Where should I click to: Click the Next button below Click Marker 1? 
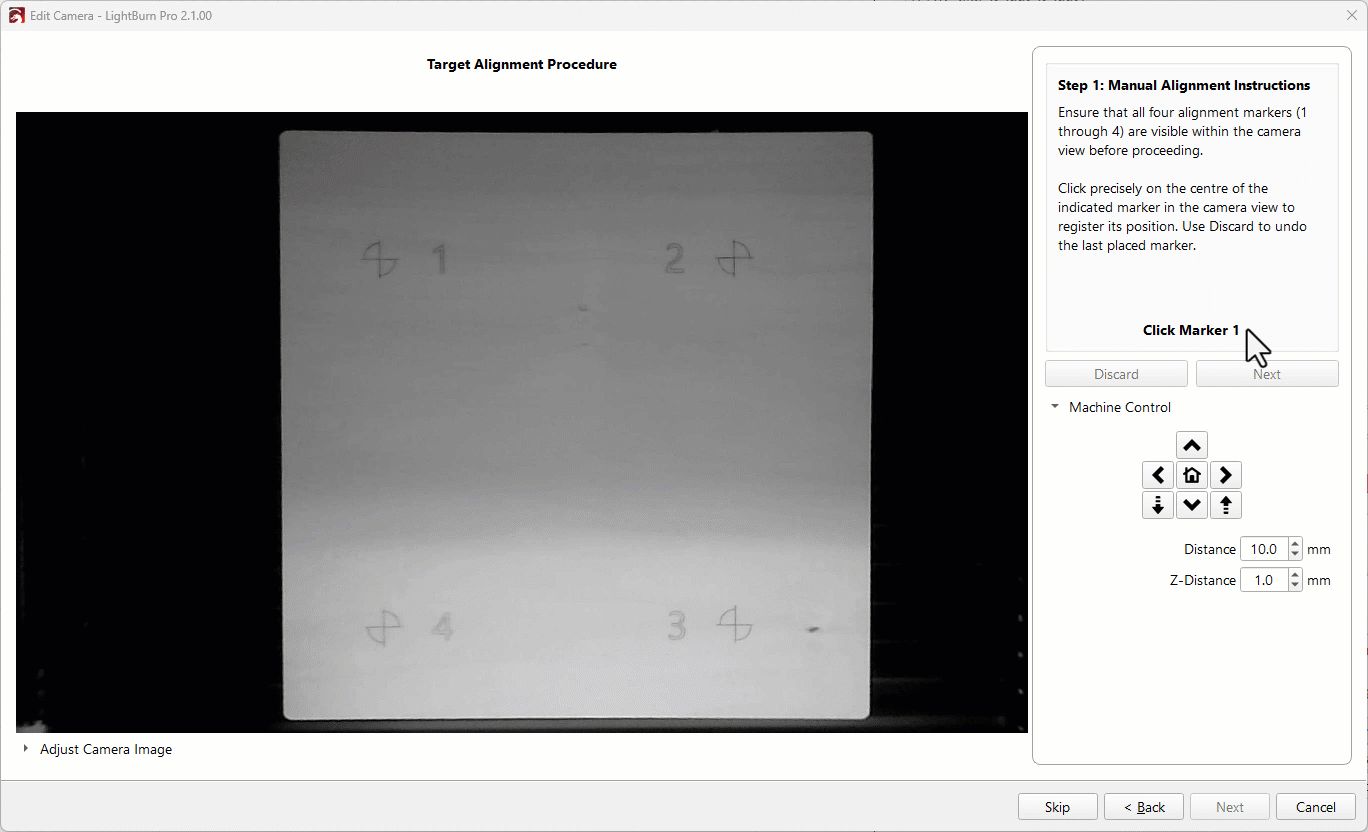(1267, 374)
